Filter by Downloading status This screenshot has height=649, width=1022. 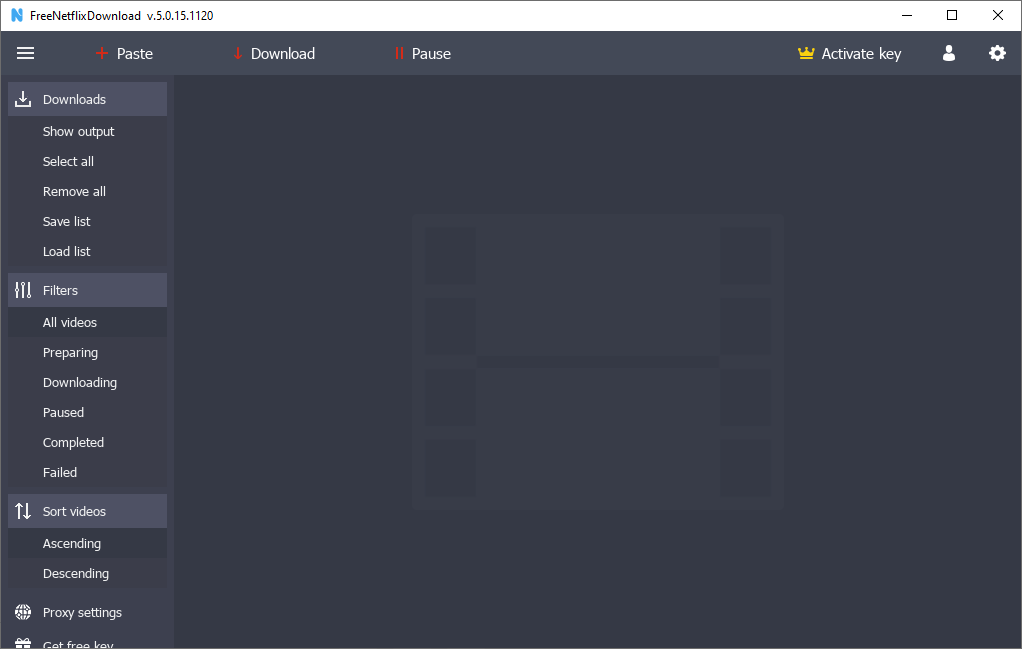point(87,382)
